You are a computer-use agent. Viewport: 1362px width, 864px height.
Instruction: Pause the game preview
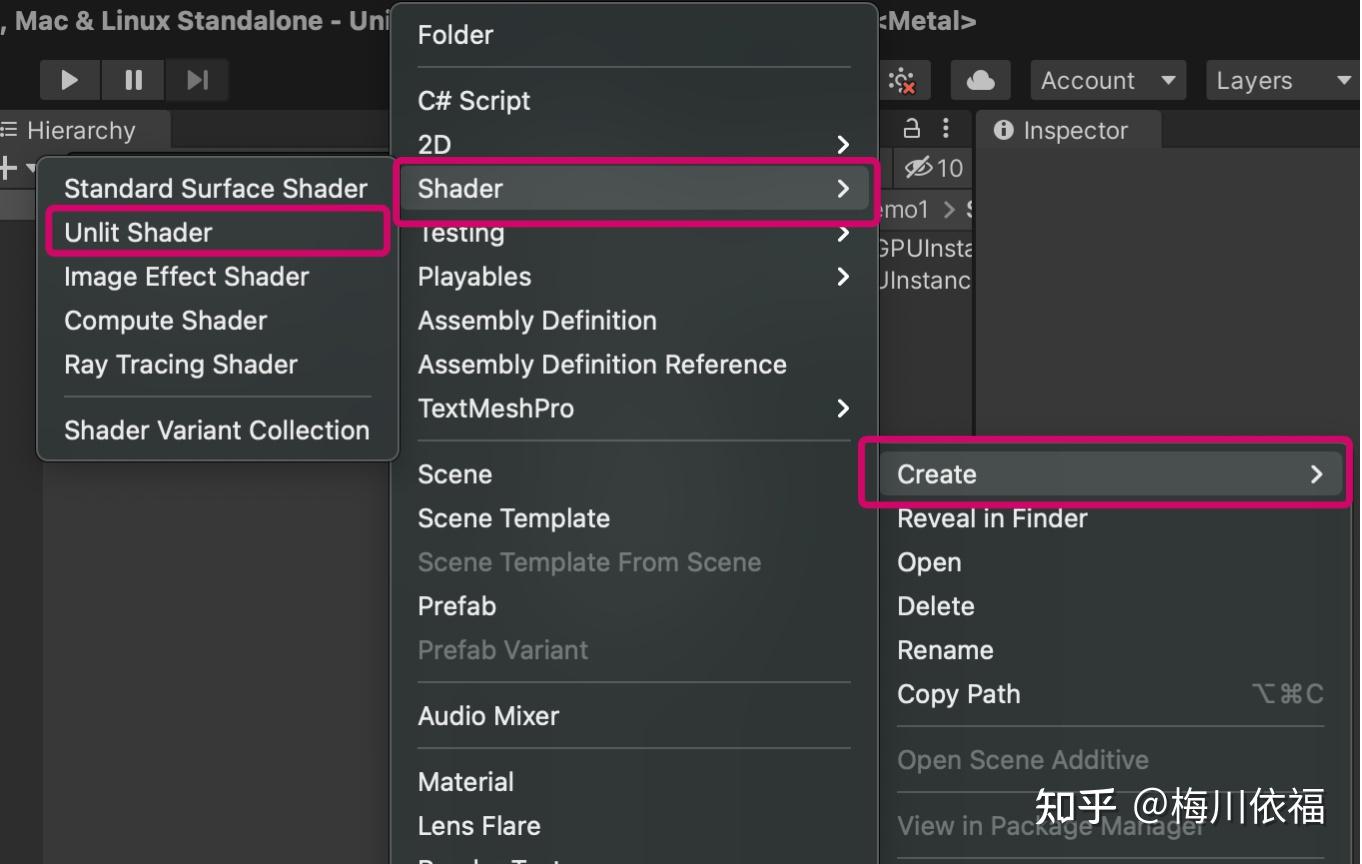133,80
